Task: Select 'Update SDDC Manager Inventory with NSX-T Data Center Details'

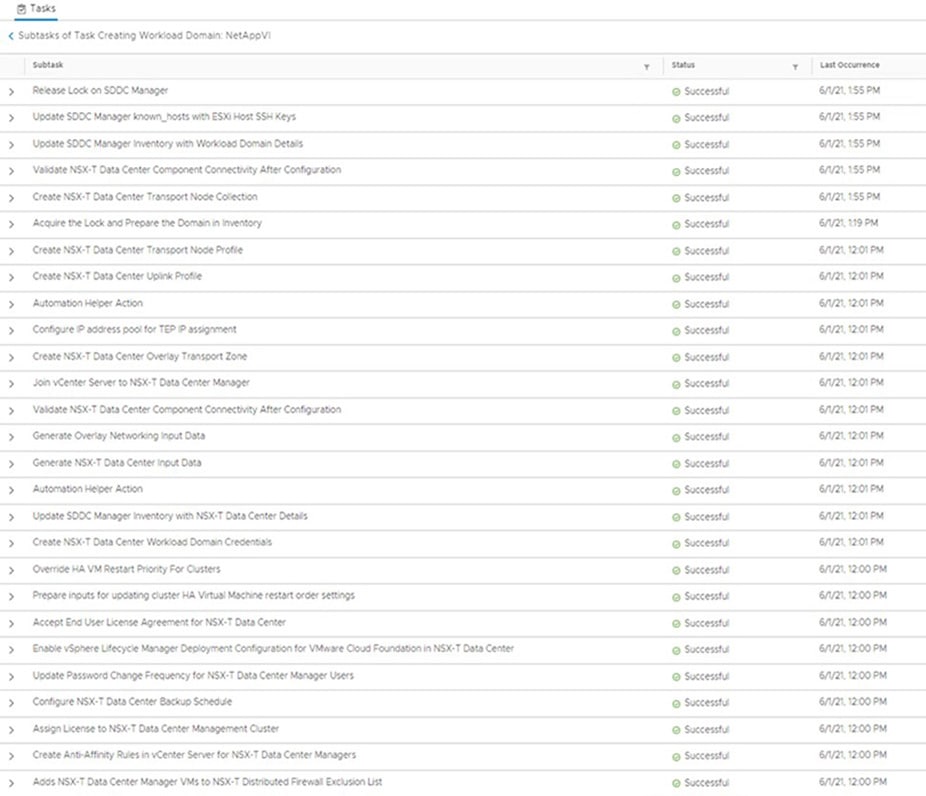Action: click(x=170, y=516)
